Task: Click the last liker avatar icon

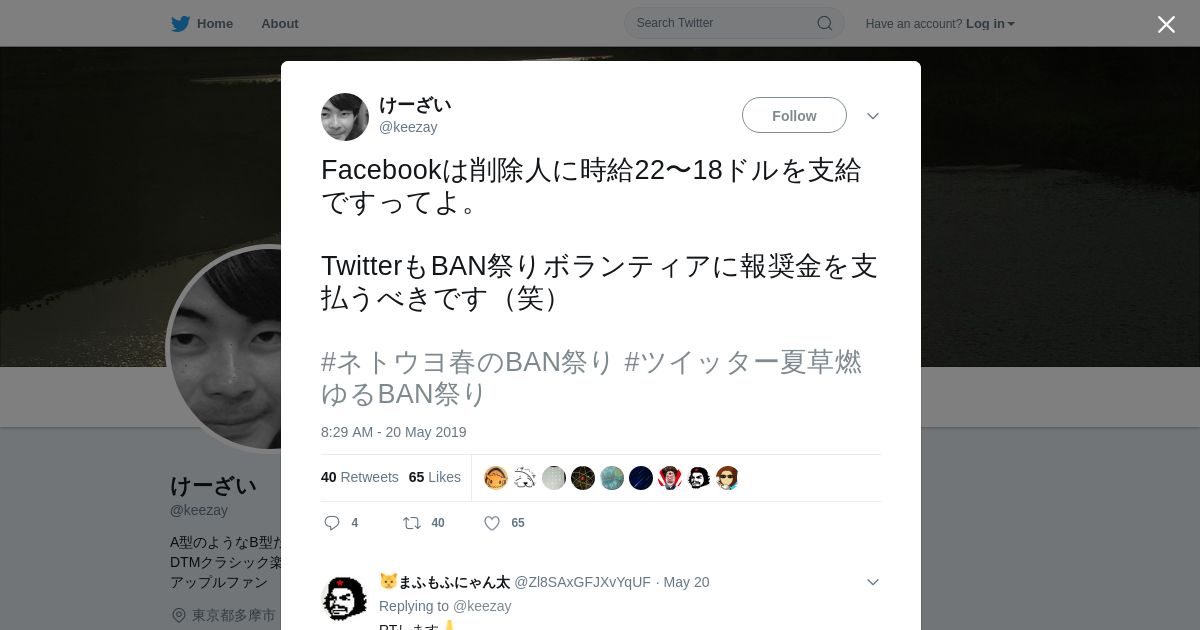Action: (728, 478)
